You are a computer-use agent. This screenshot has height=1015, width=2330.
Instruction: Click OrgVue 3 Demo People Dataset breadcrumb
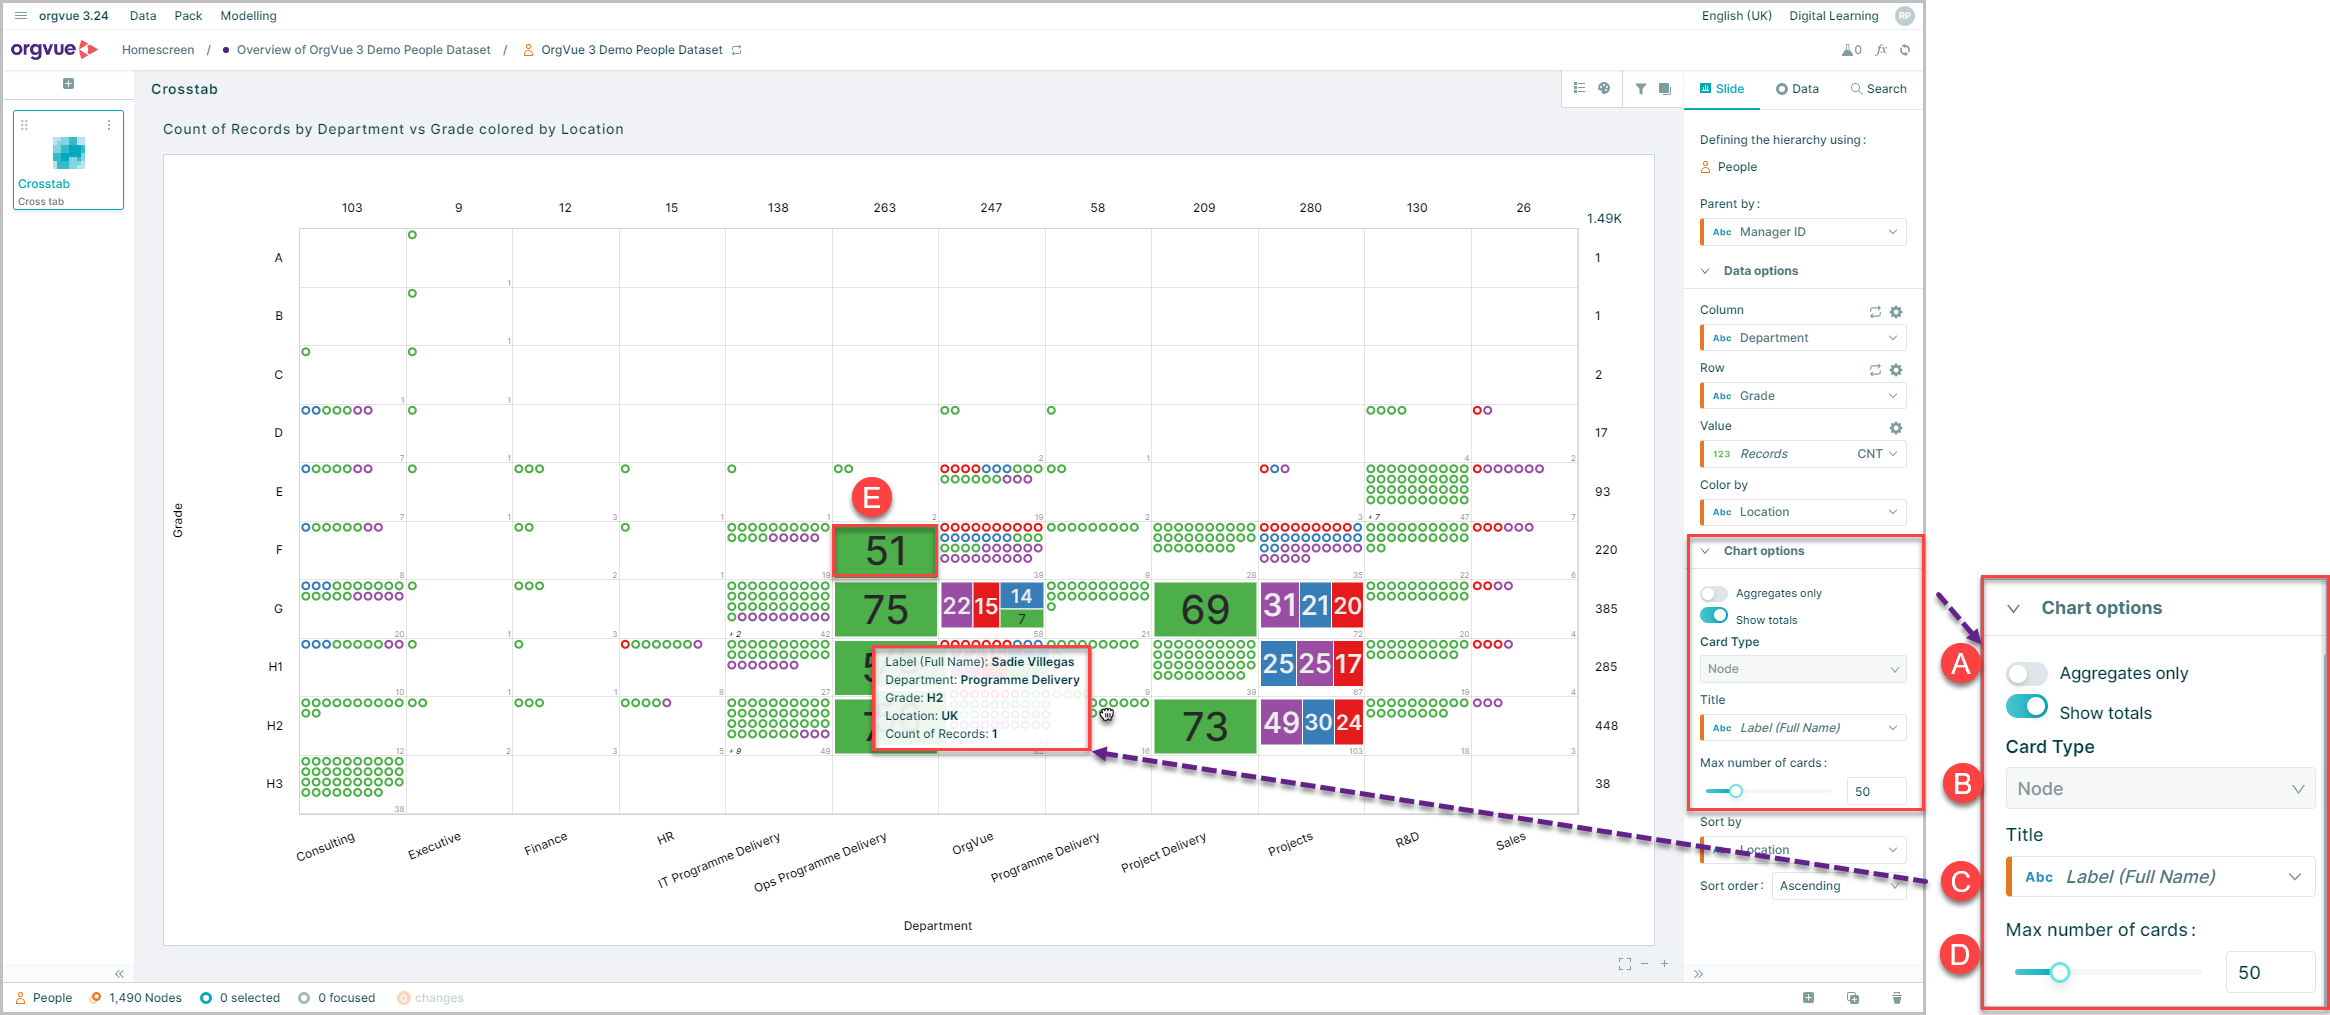632,50
